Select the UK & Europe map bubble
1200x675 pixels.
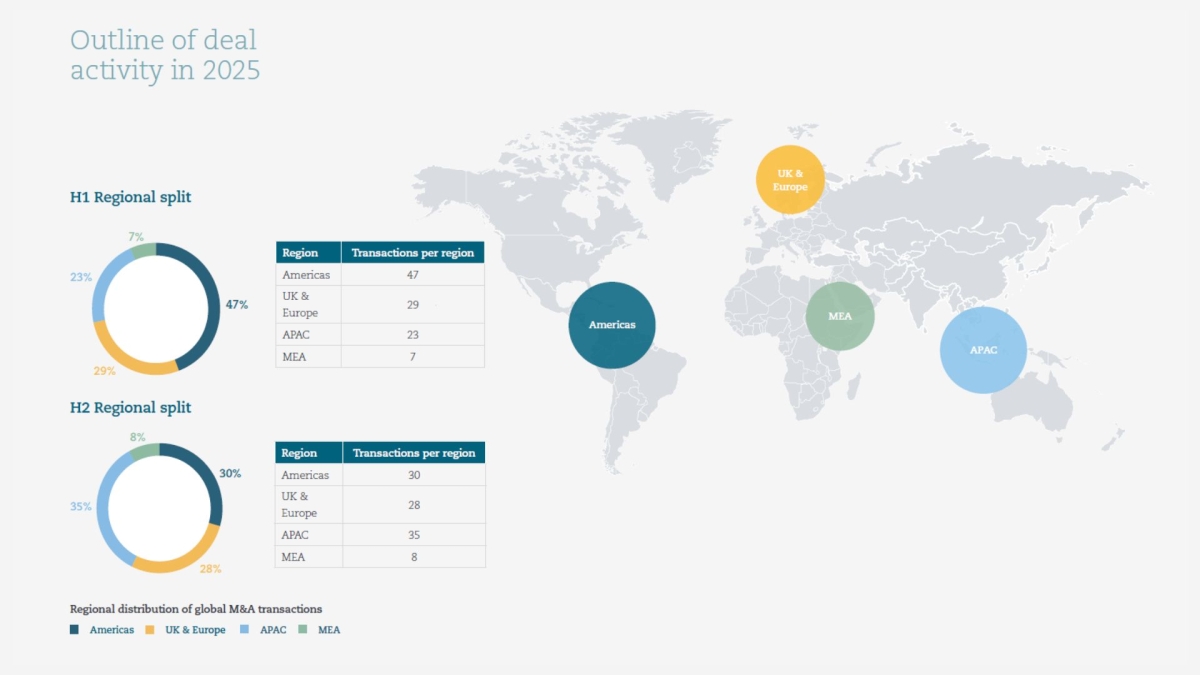789,180
